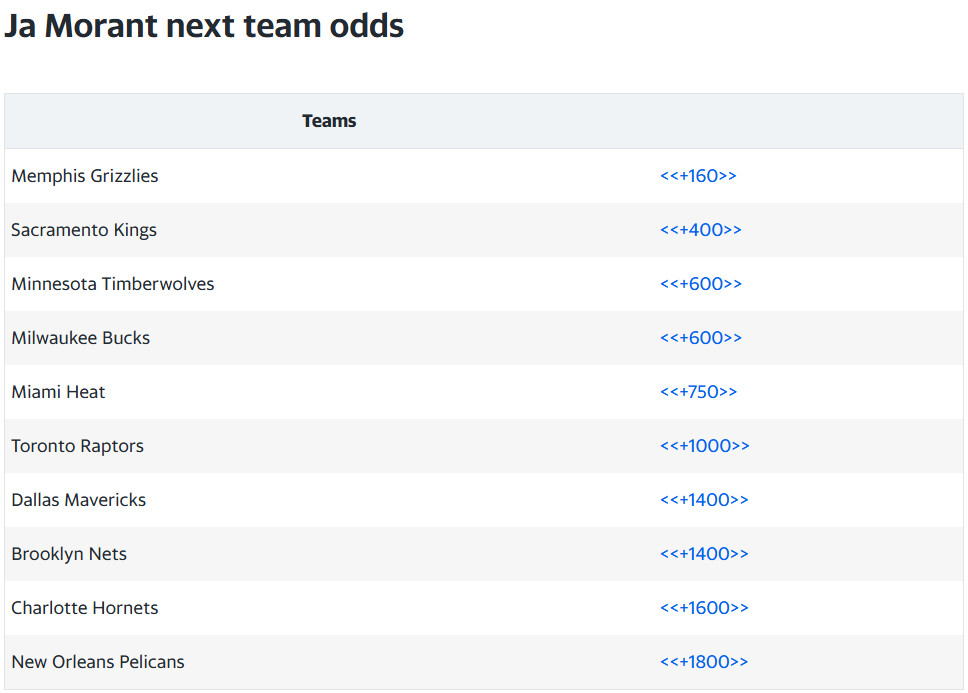Click the New Orleans Pelicans team name
968x693 pixels.
[x=98, y=662]
